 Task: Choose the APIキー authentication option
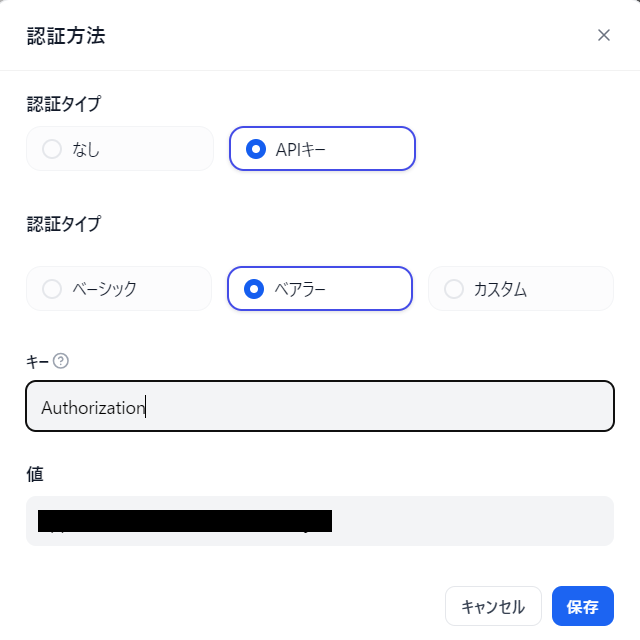coord(322,149)
